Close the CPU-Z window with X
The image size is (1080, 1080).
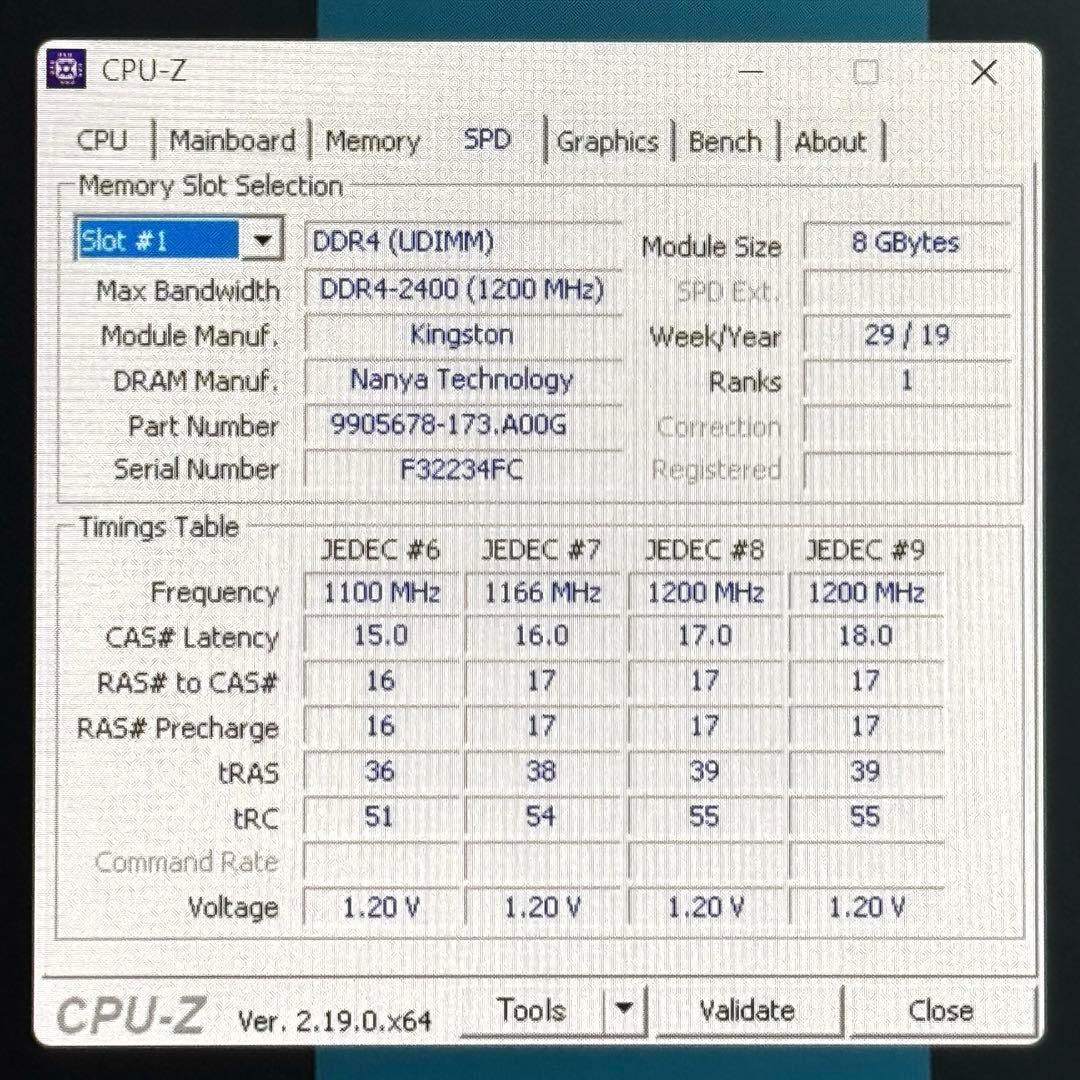click(984, 71)
